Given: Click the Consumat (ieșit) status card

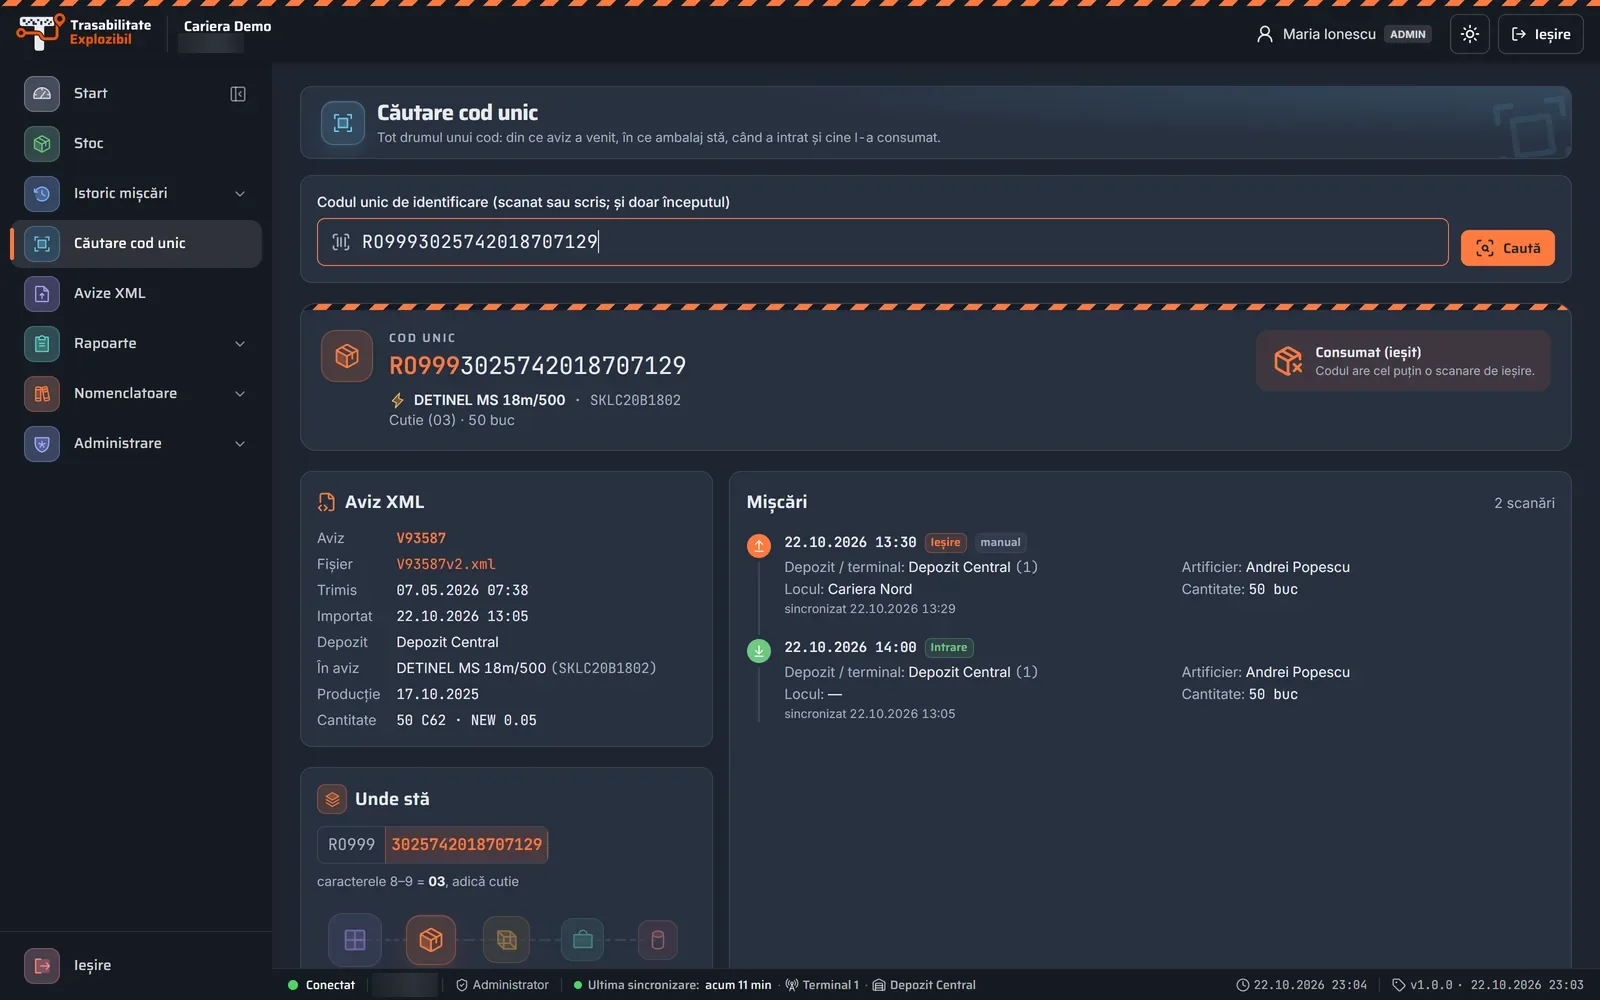Looking at the screenshot, I should pyautogui.click(x=1403, y=361).
